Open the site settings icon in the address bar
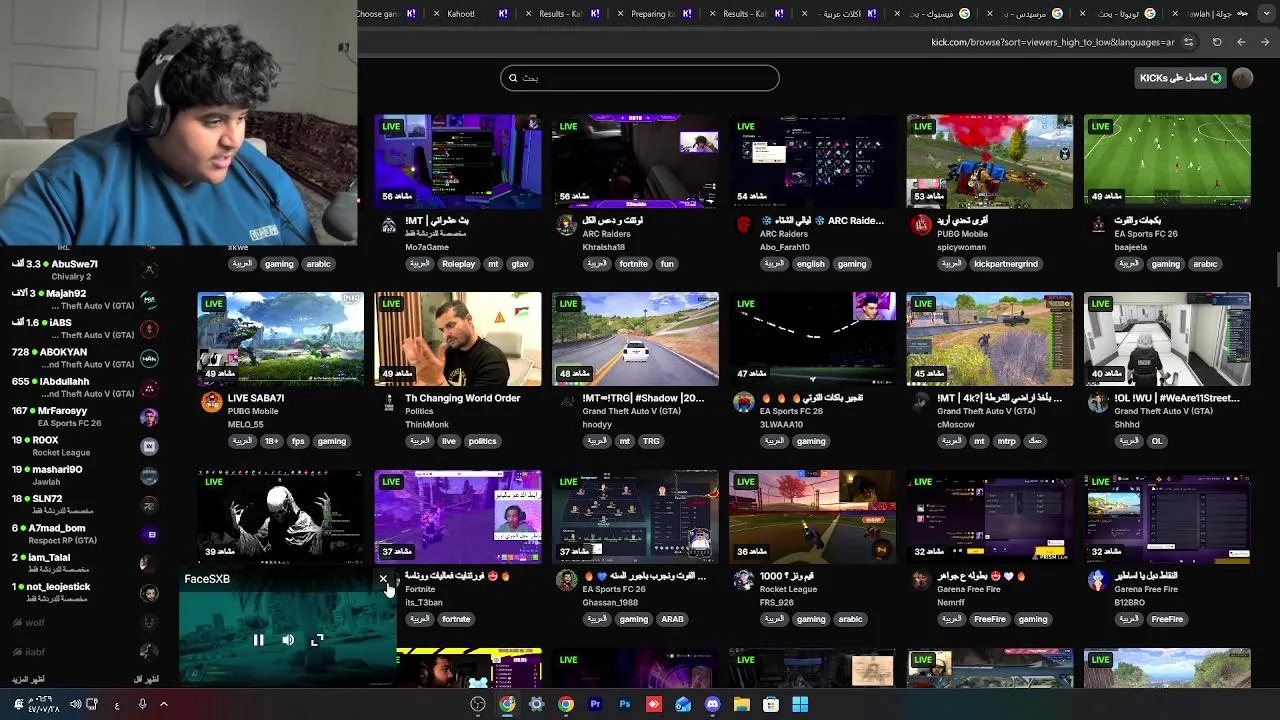The height and width of the screenshot is (720, 1280). [x=1188, y=42]
